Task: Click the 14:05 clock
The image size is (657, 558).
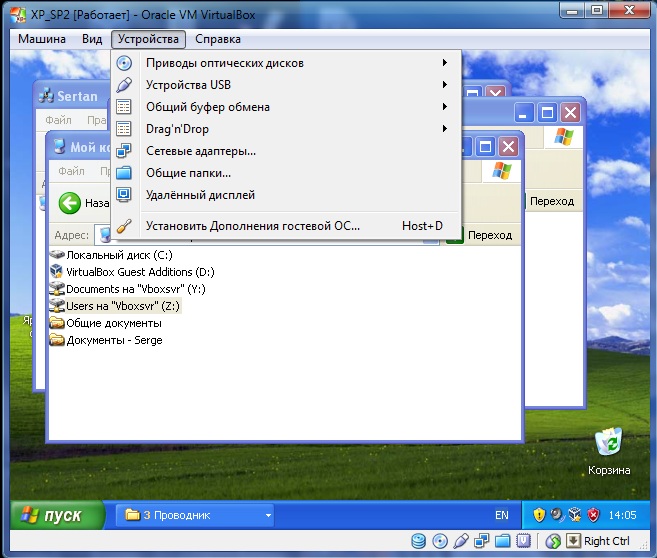Action: tap(622, 515)
